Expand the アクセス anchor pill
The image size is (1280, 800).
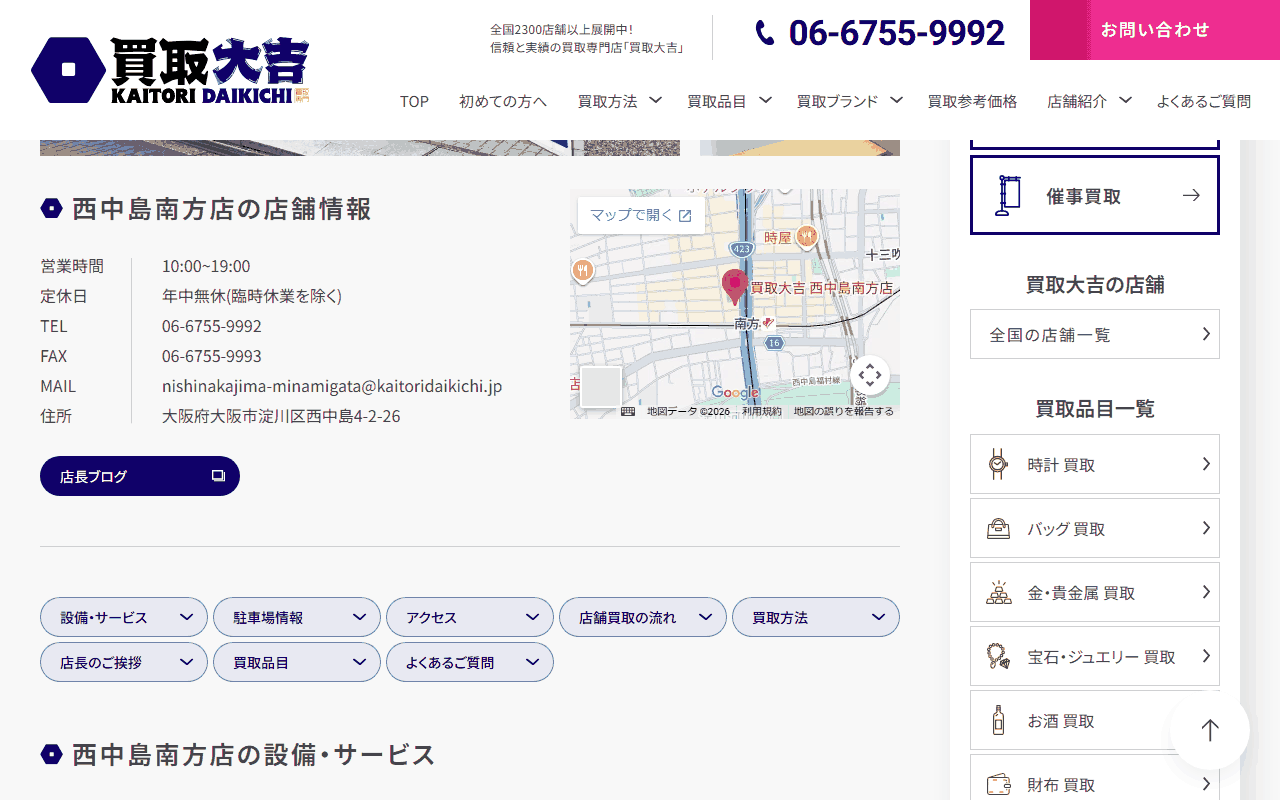[470, 617]
